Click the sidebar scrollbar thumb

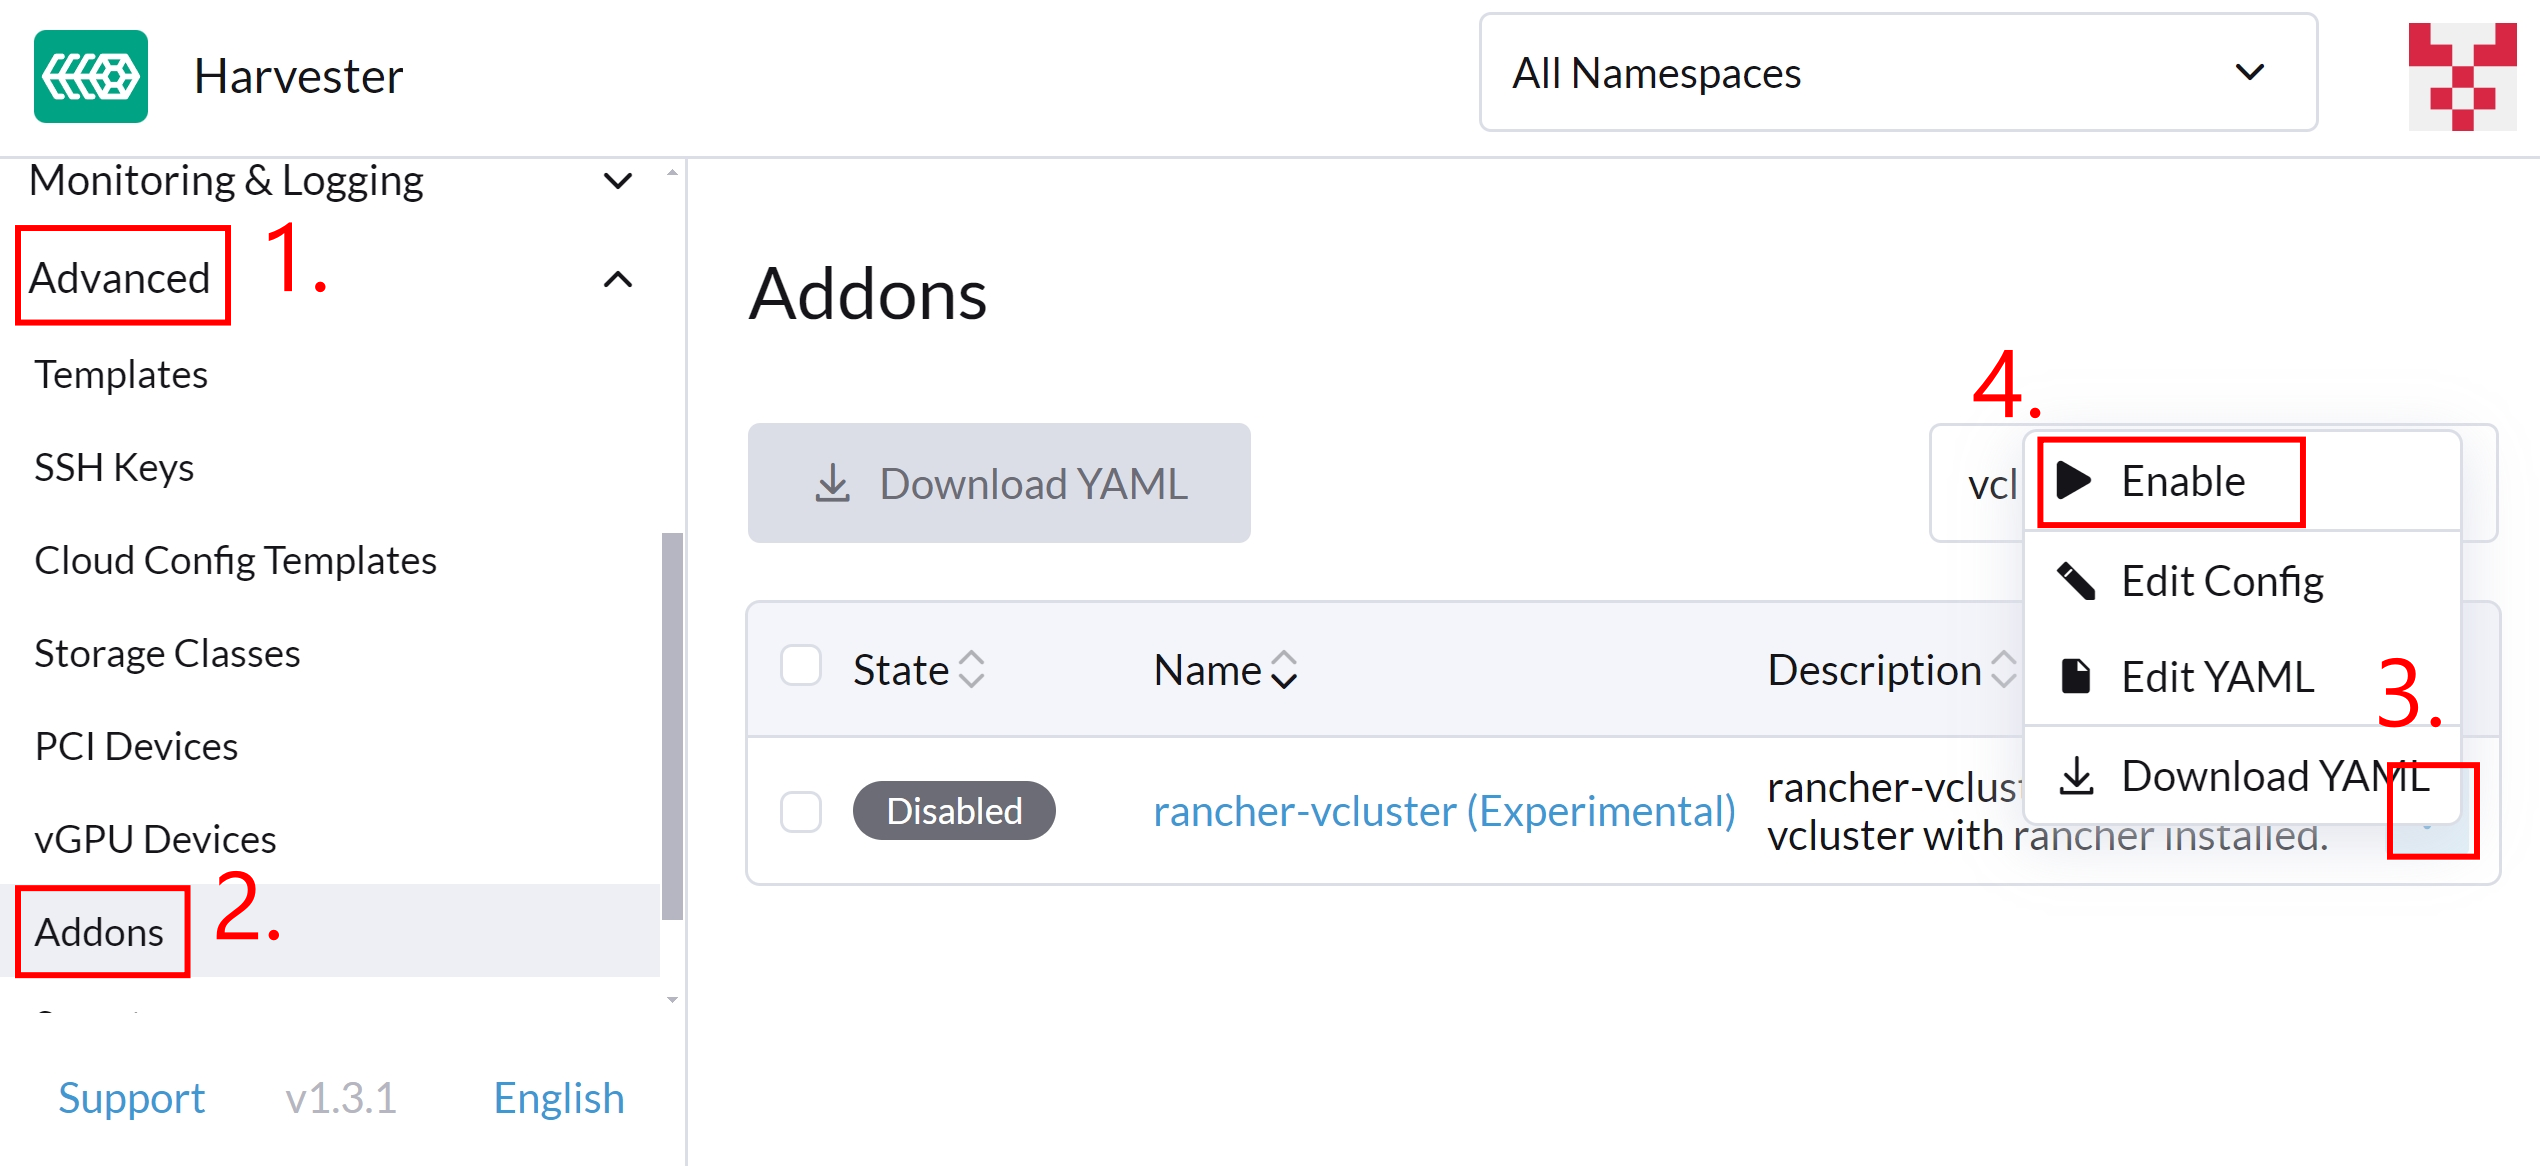(672, 725)
